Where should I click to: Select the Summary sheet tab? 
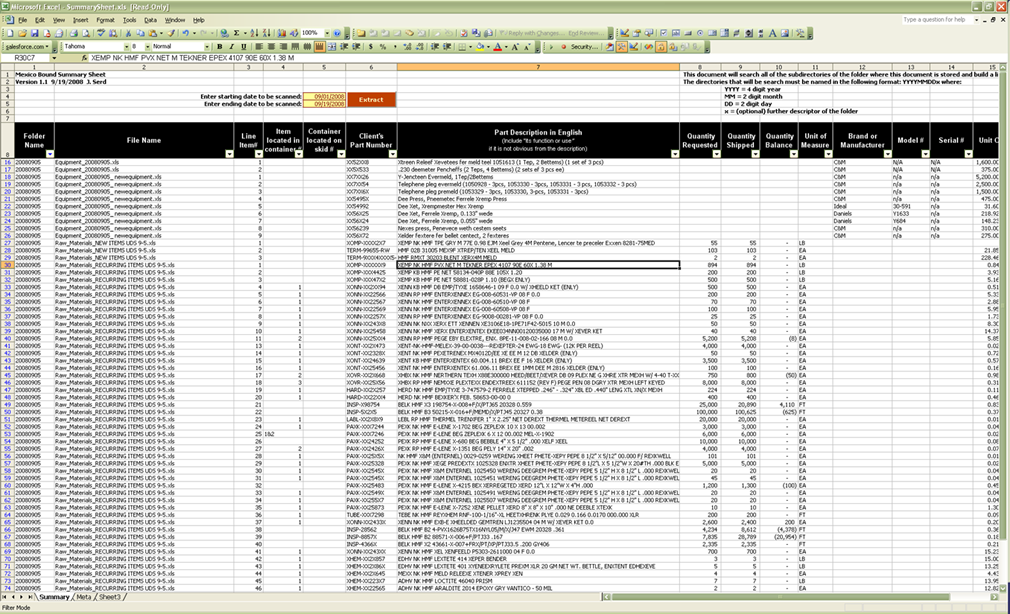pyautogui.click(x=54, y=597)
